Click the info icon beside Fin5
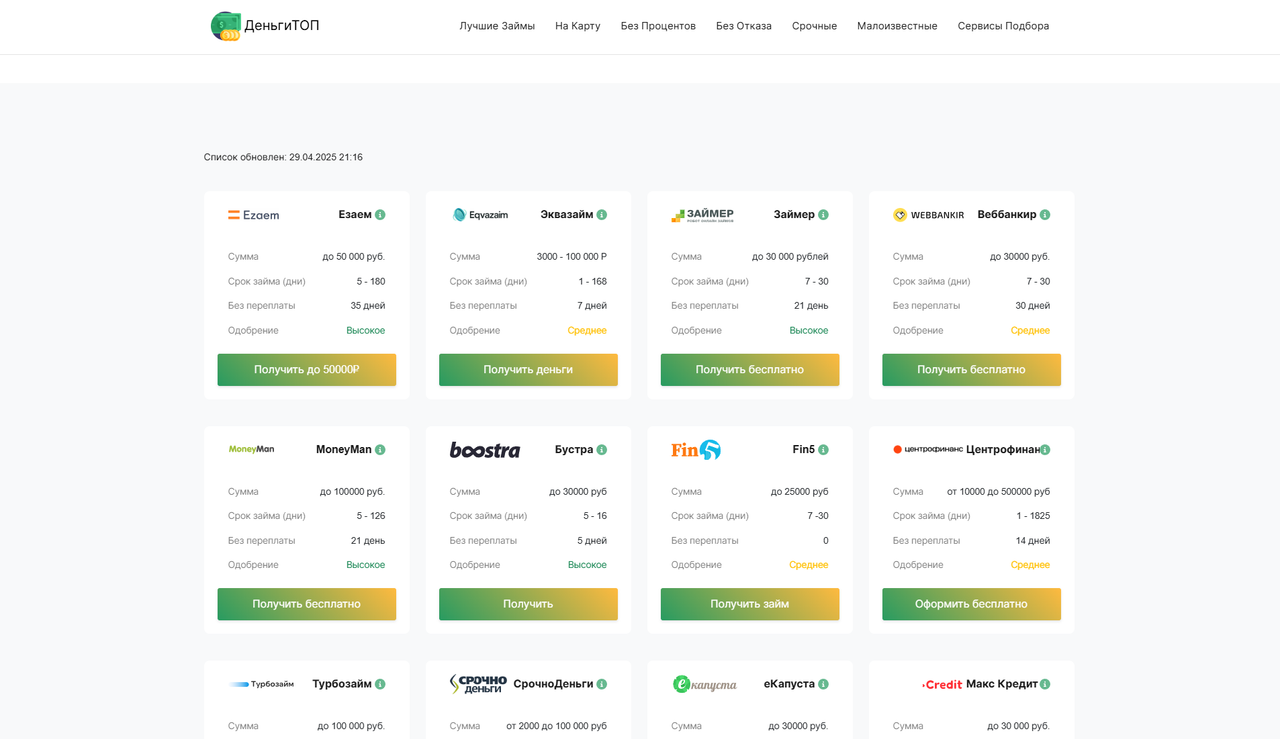 click(x=823, y=450)
